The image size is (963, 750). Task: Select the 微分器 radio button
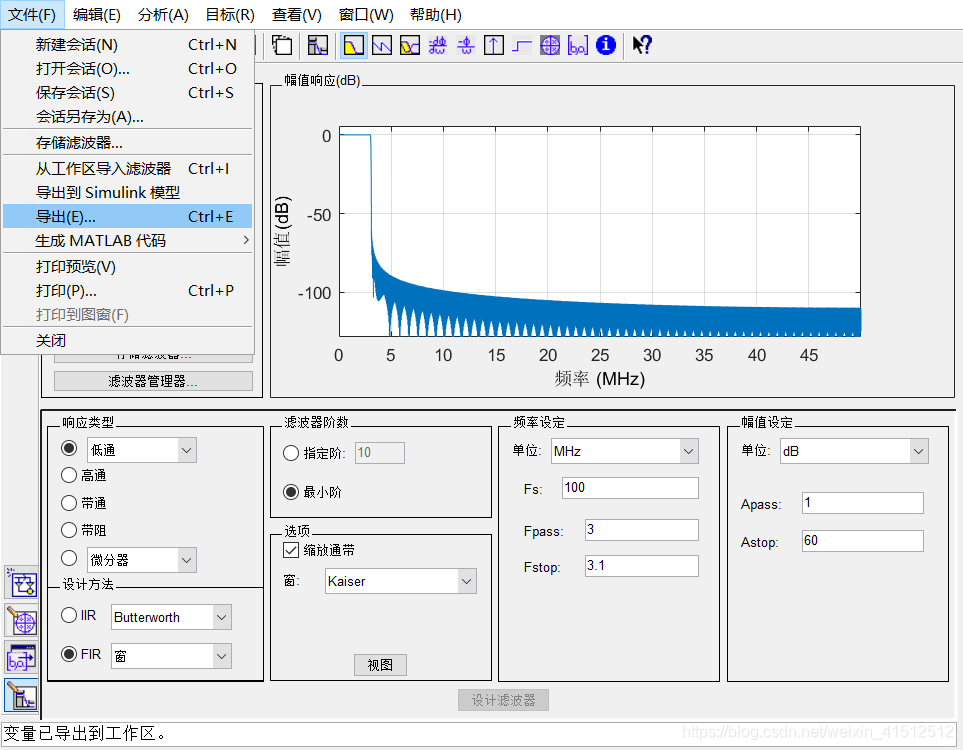(69, 558)
